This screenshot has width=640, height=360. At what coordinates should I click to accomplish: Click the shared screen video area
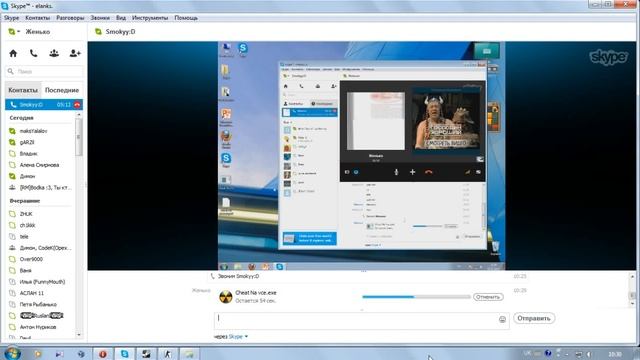362,156
